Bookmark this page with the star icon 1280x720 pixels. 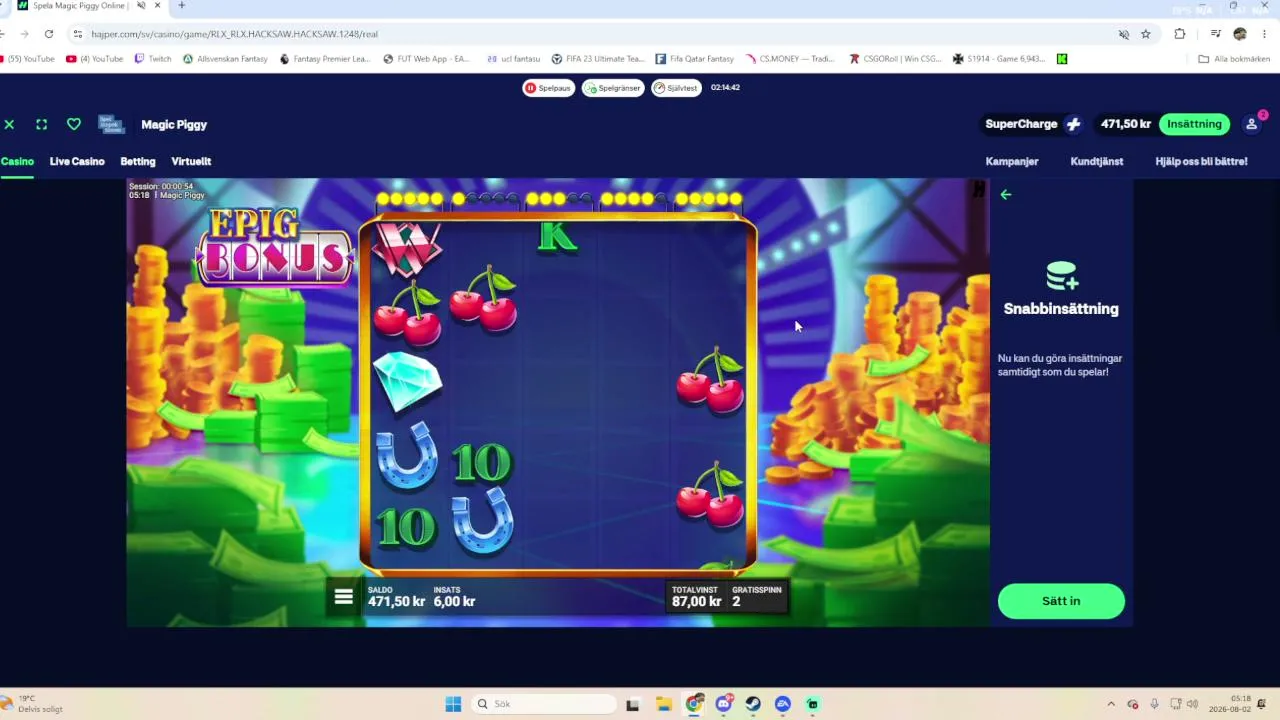[x=1146, y=34]
